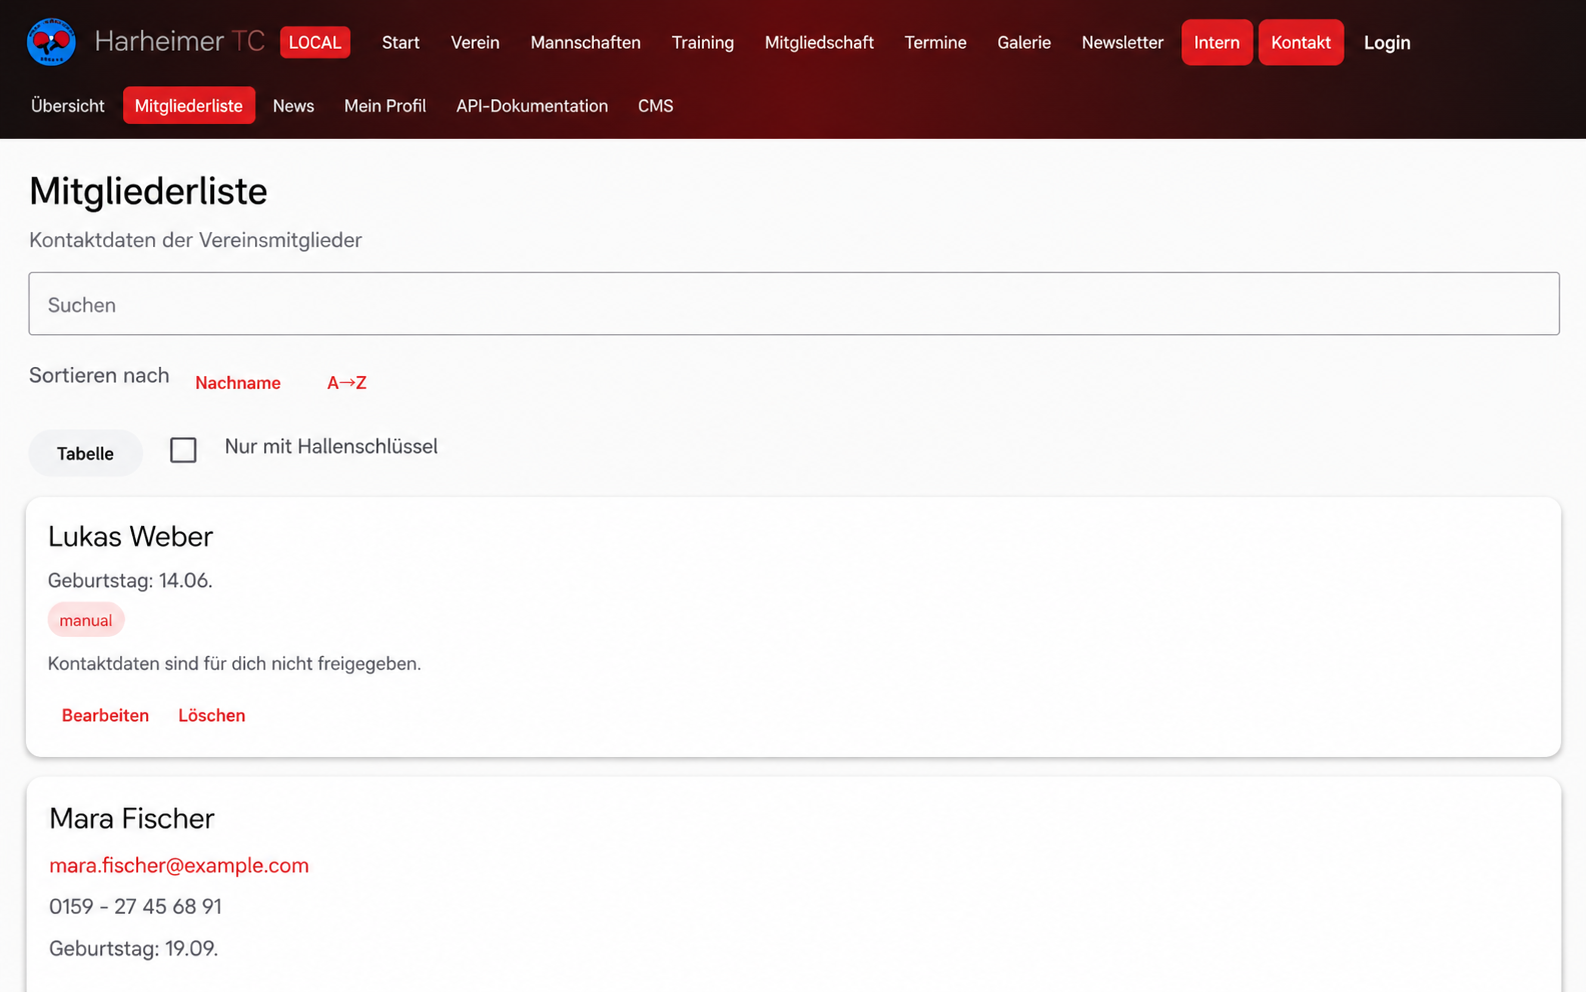Screen dimensions: 1586x992
Task: Edit Lukas Weber via Bearbeiten
Action: [105, 716]
